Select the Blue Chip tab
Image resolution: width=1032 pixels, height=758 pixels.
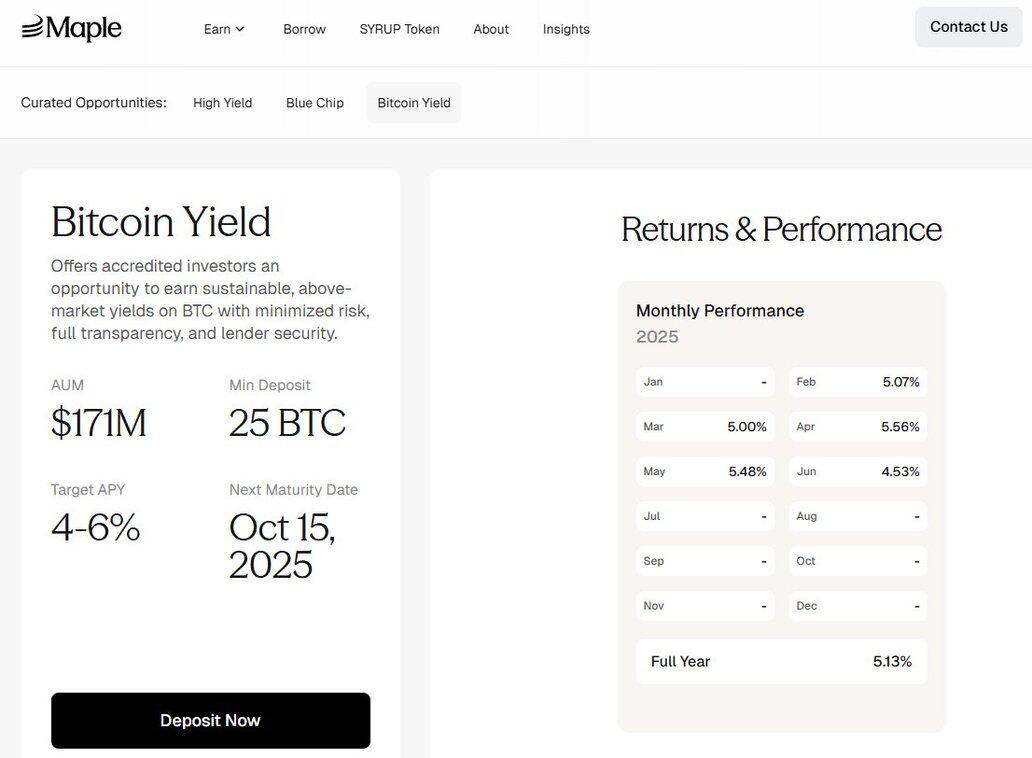(315, 103)
